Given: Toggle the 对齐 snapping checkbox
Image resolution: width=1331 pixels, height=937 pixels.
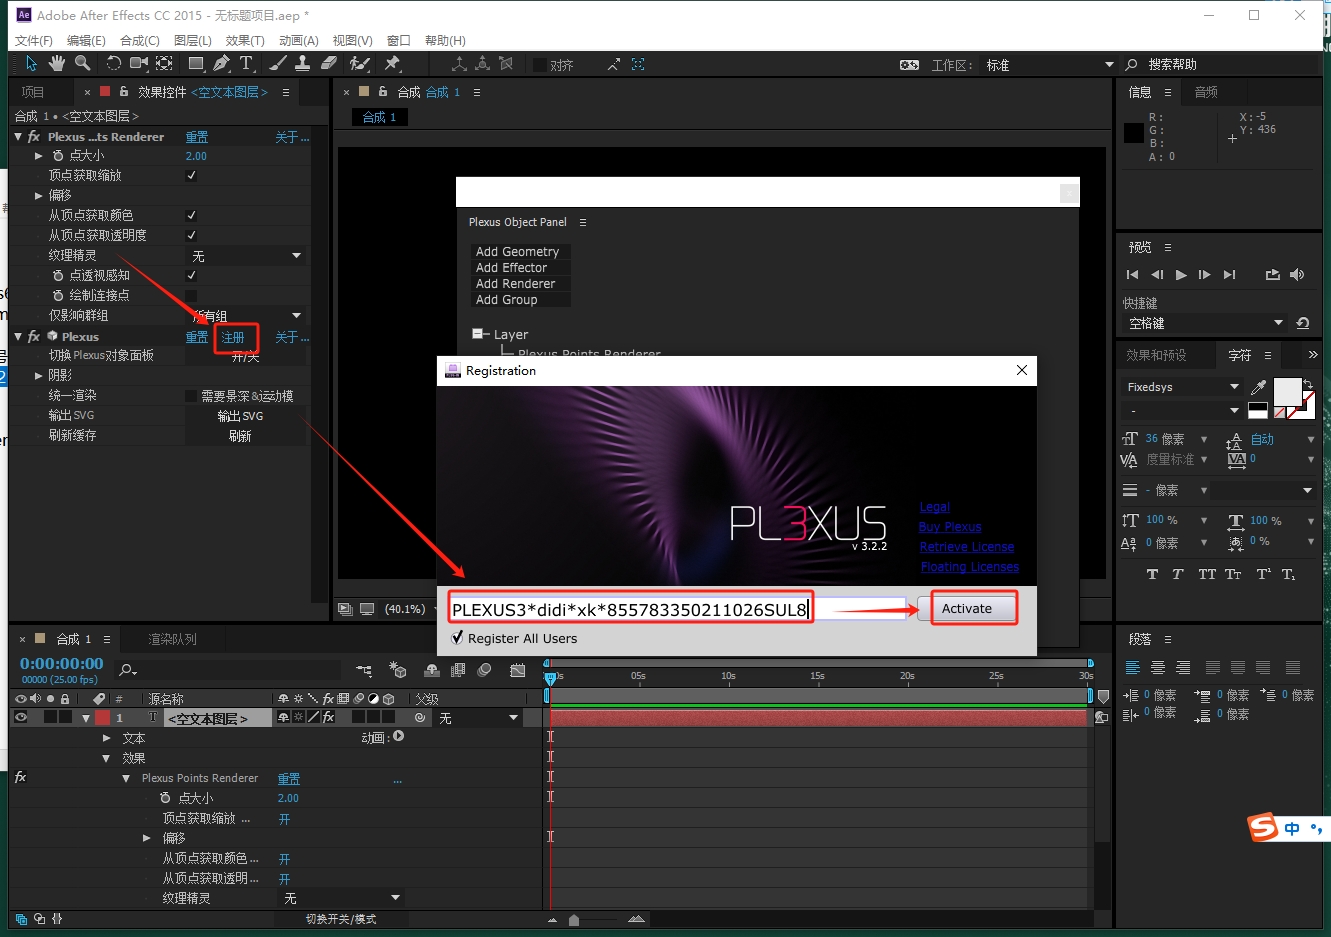Looking at the screenshot, I should point(540,65).
